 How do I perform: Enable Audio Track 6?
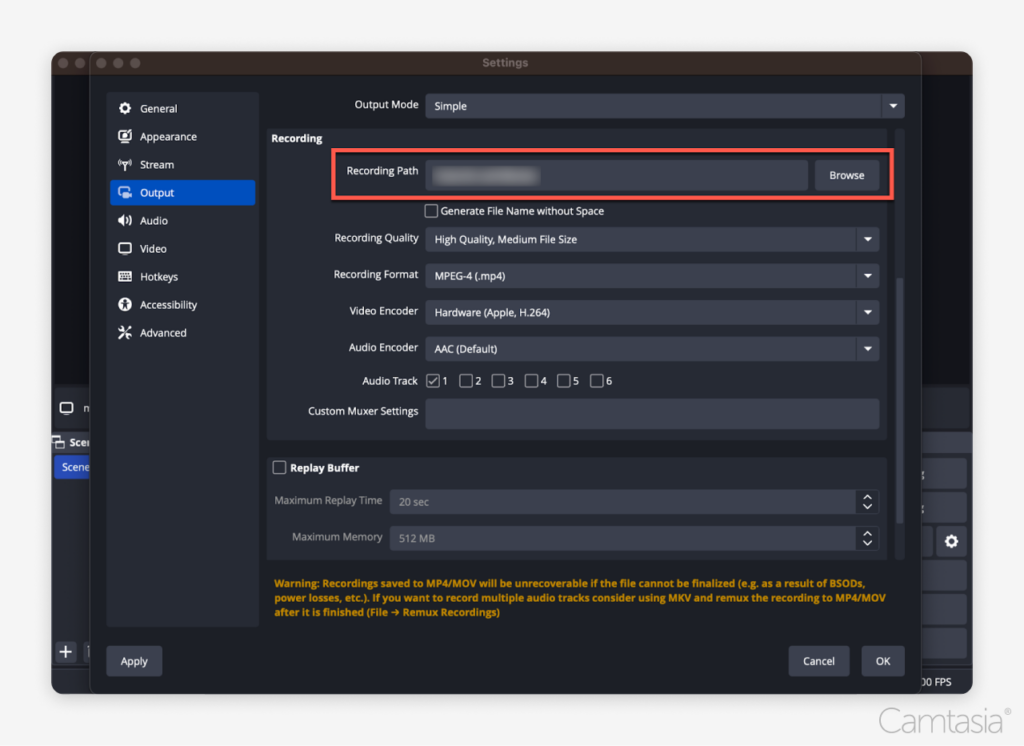[596, 381]
